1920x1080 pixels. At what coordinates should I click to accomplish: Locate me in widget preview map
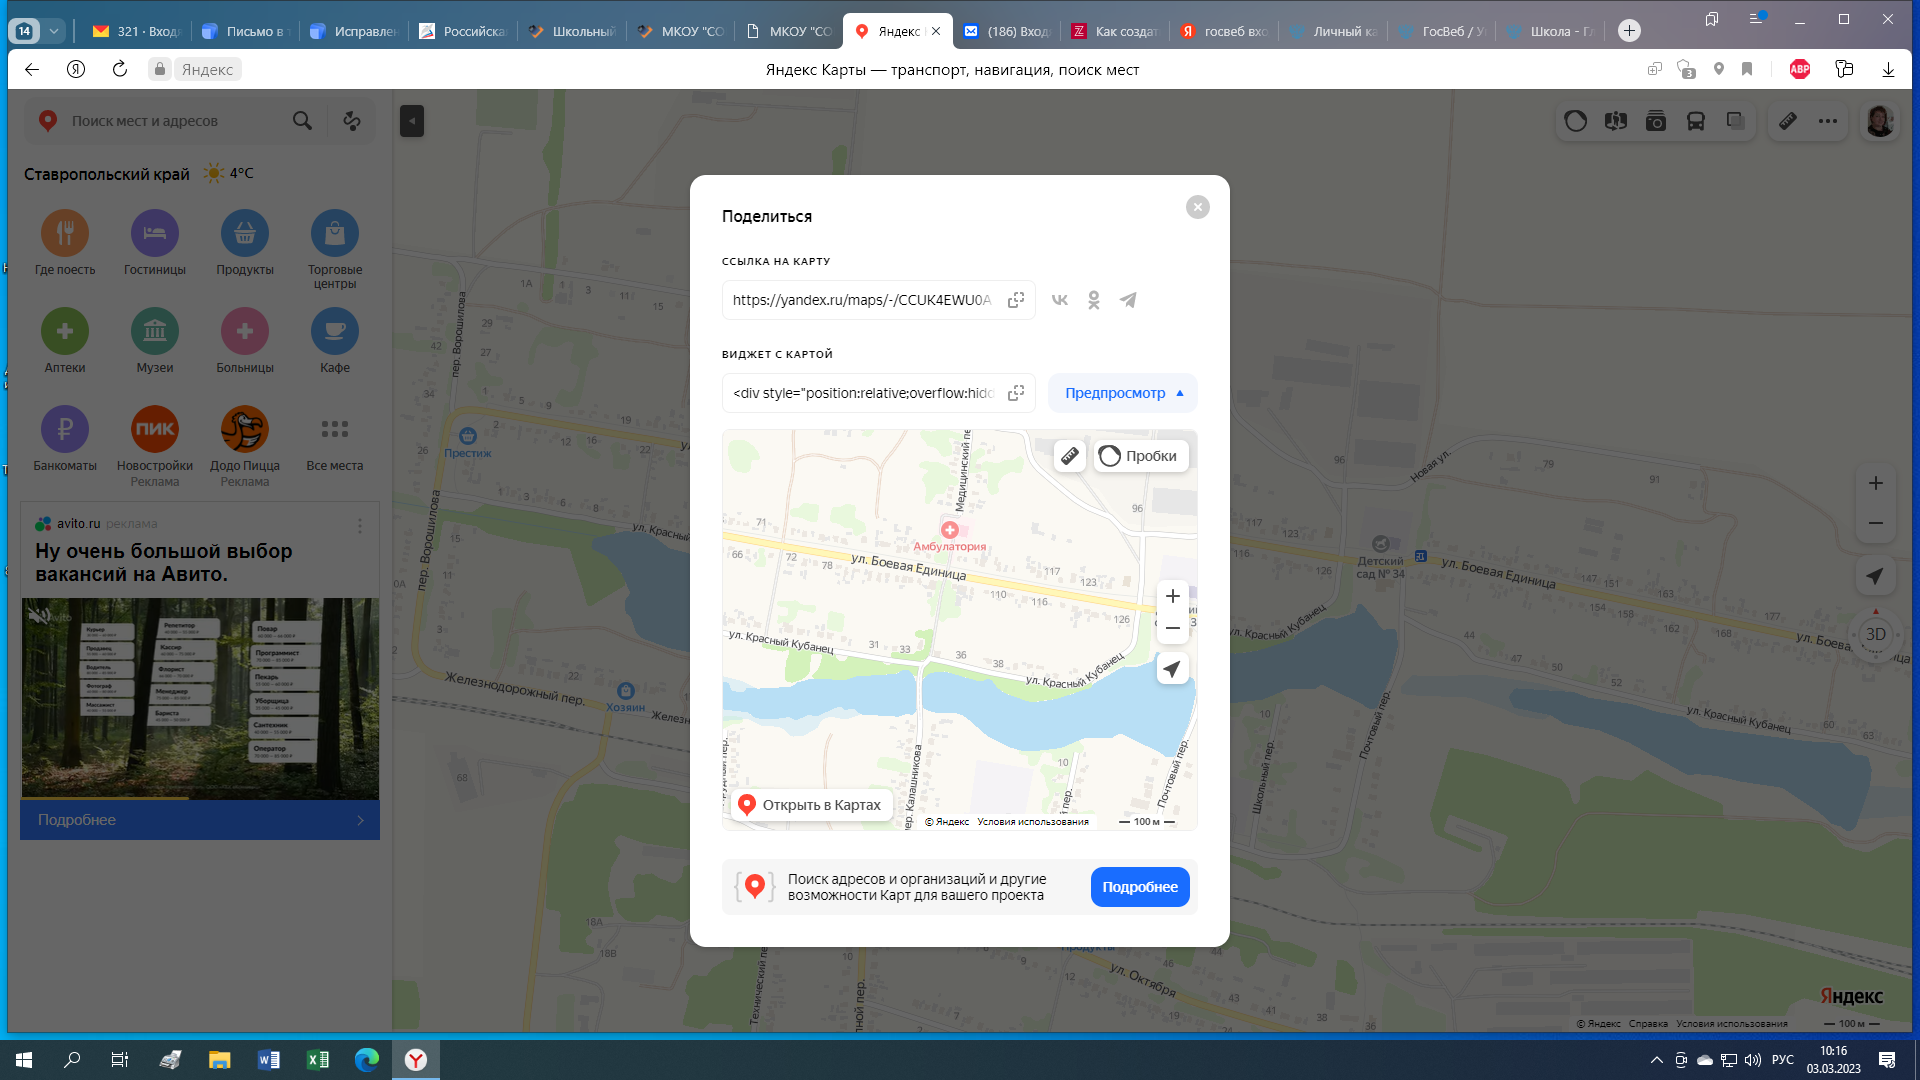click(1173, 669)
